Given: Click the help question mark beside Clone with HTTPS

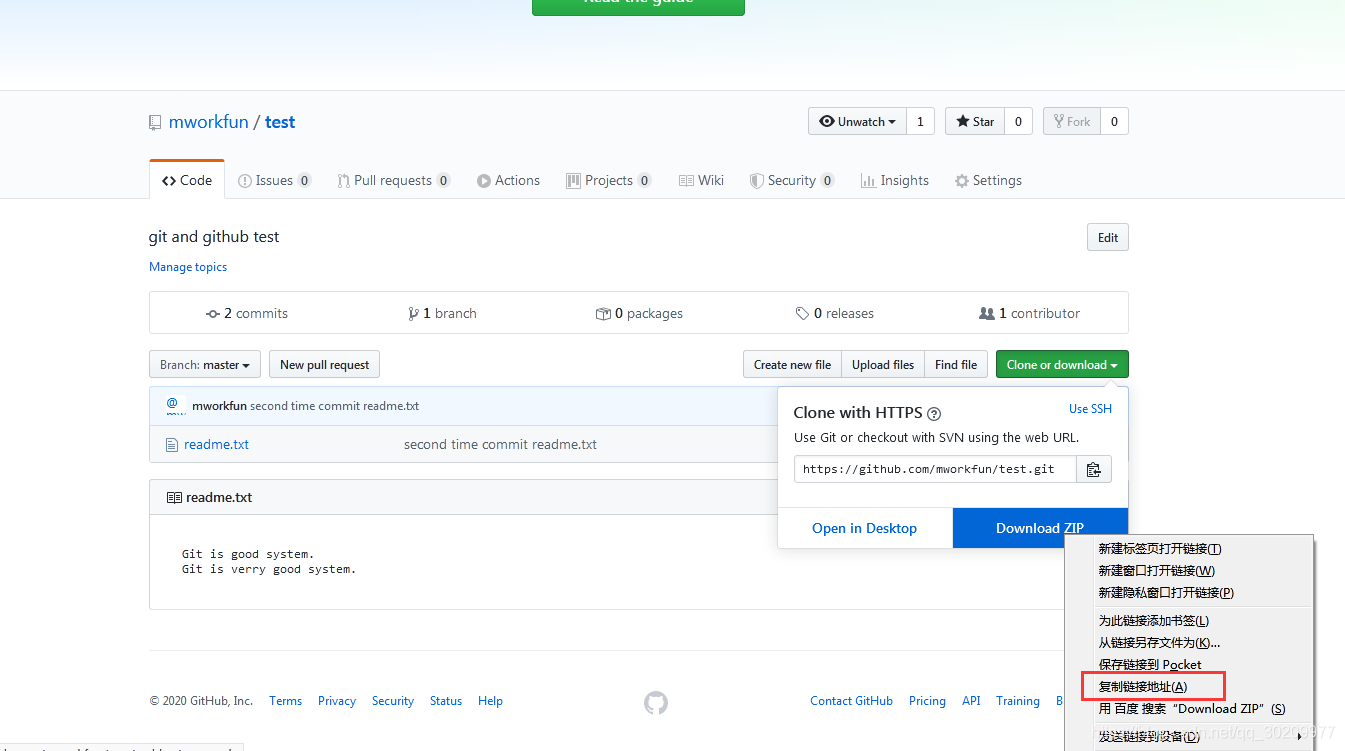Looking at the screenshot, I should [x=934, y=413].
